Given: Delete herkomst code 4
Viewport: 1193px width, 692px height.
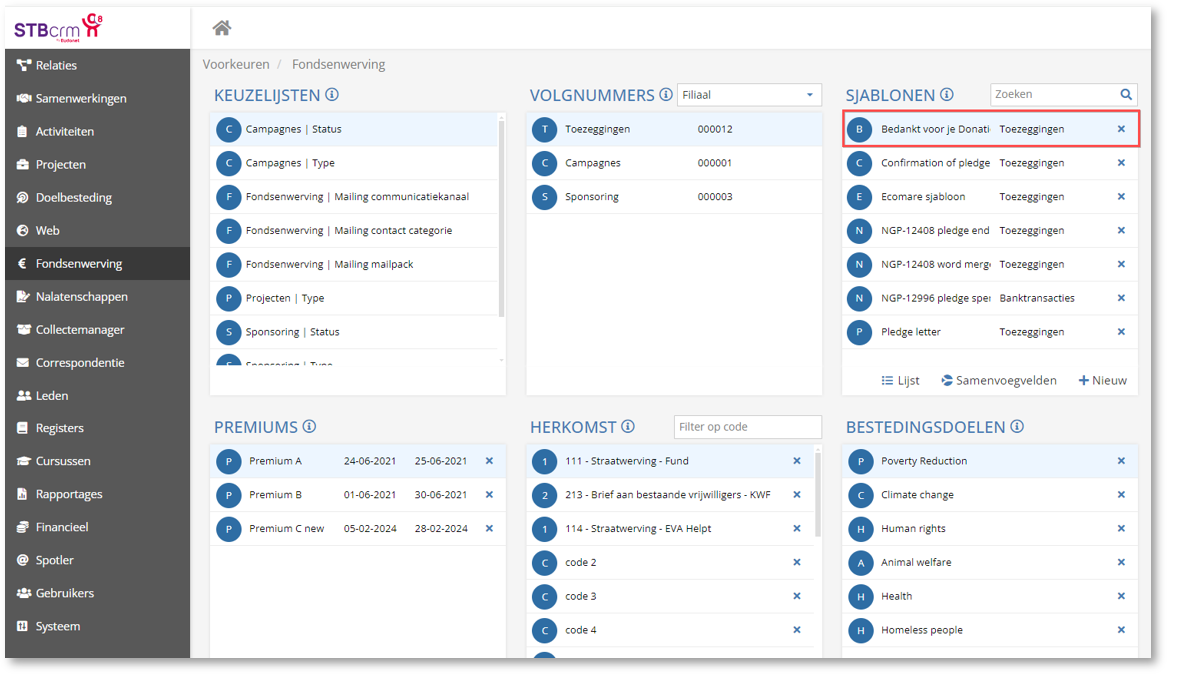Looking at the screenshot, I should click(x=797, y=630).
